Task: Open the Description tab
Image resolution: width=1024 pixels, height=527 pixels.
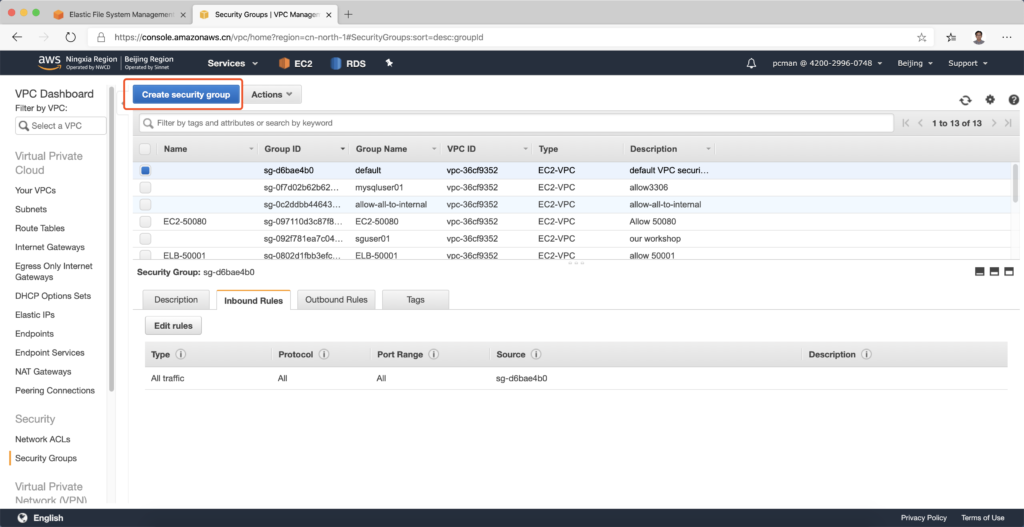Action: coord(176,299)
